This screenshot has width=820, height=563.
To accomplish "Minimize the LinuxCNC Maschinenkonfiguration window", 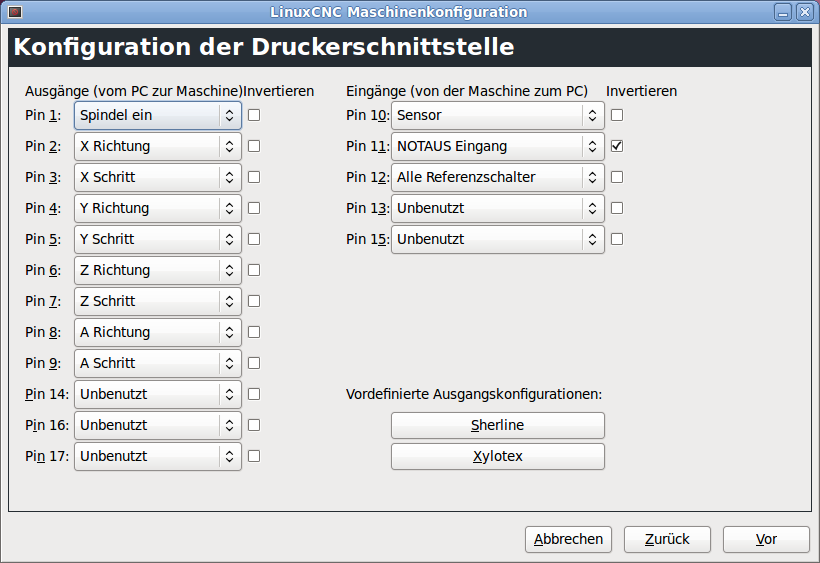I will coord(783,12).
